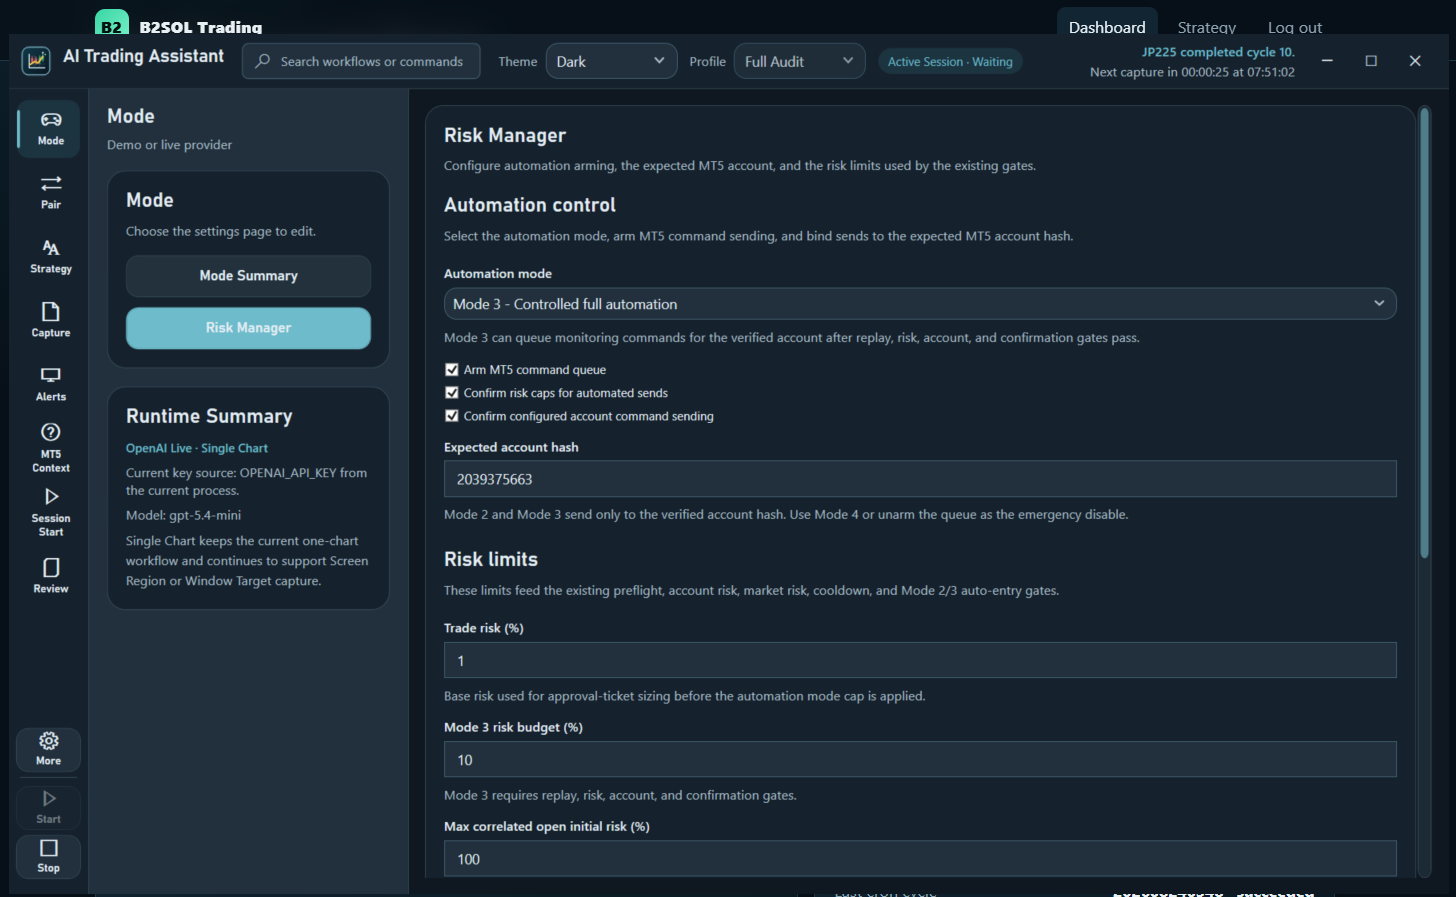
Task: Toggle Arm MT5 command queue checkbox
Action: [x=452, y=370]
